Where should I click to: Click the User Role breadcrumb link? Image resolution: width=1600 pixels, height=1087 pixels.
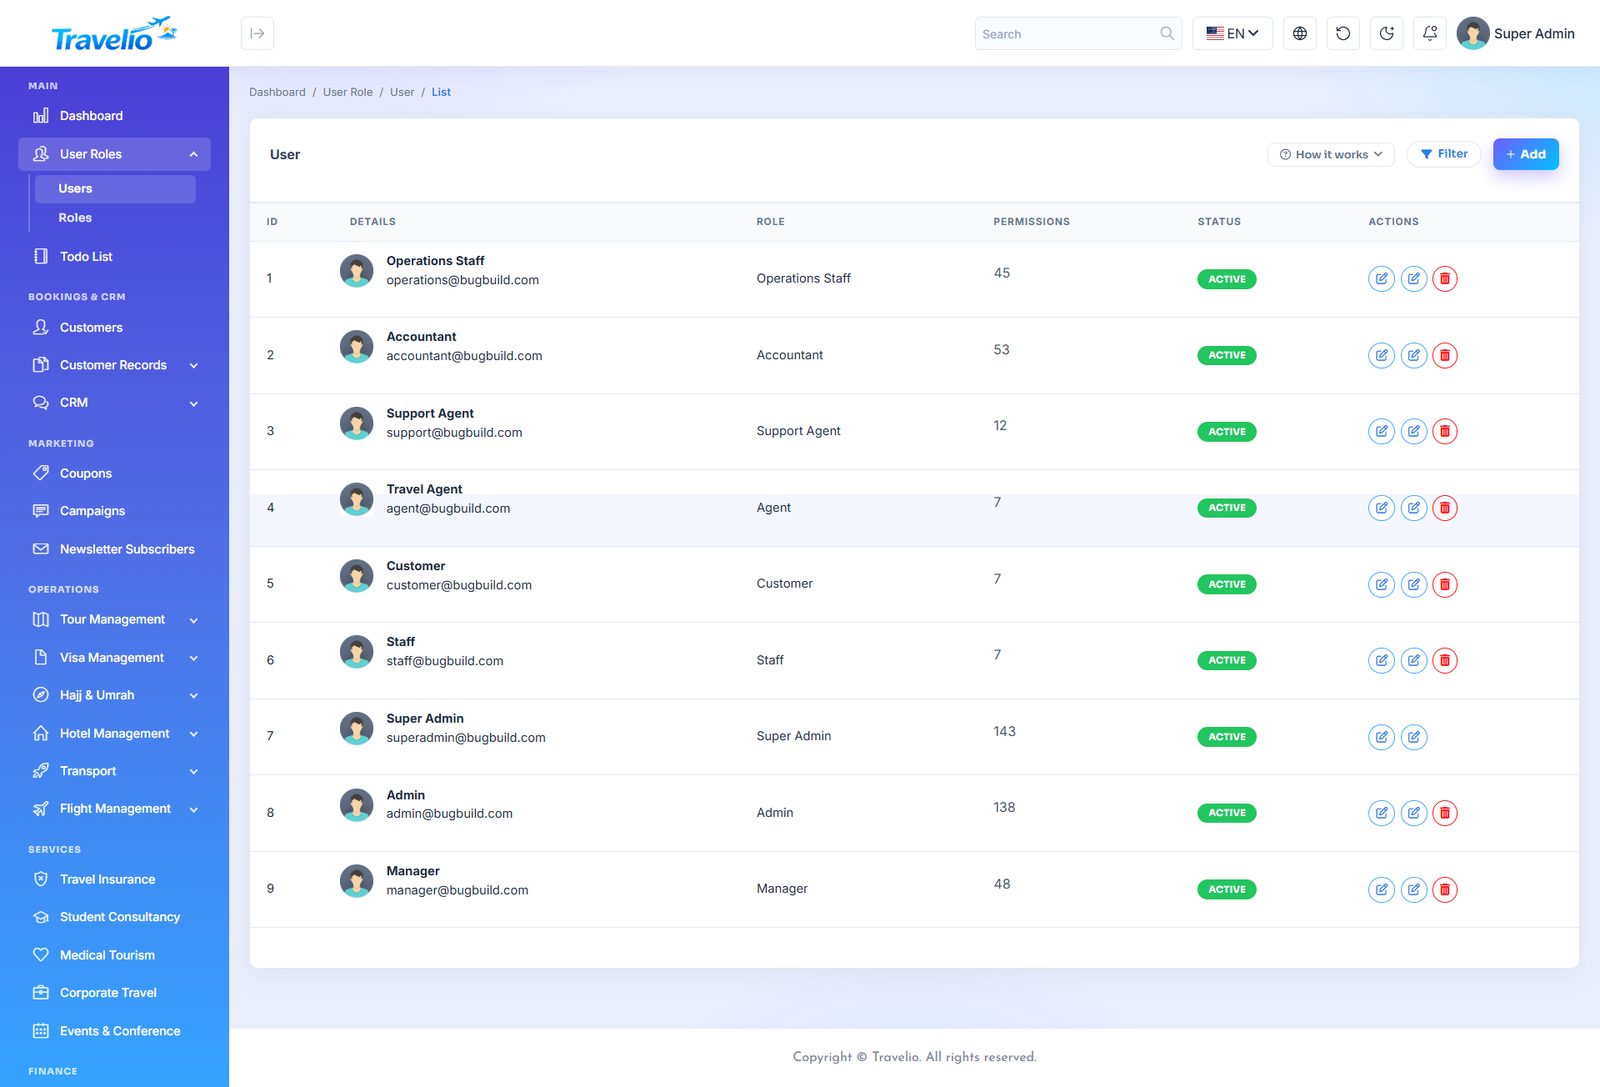pos(348,92)
